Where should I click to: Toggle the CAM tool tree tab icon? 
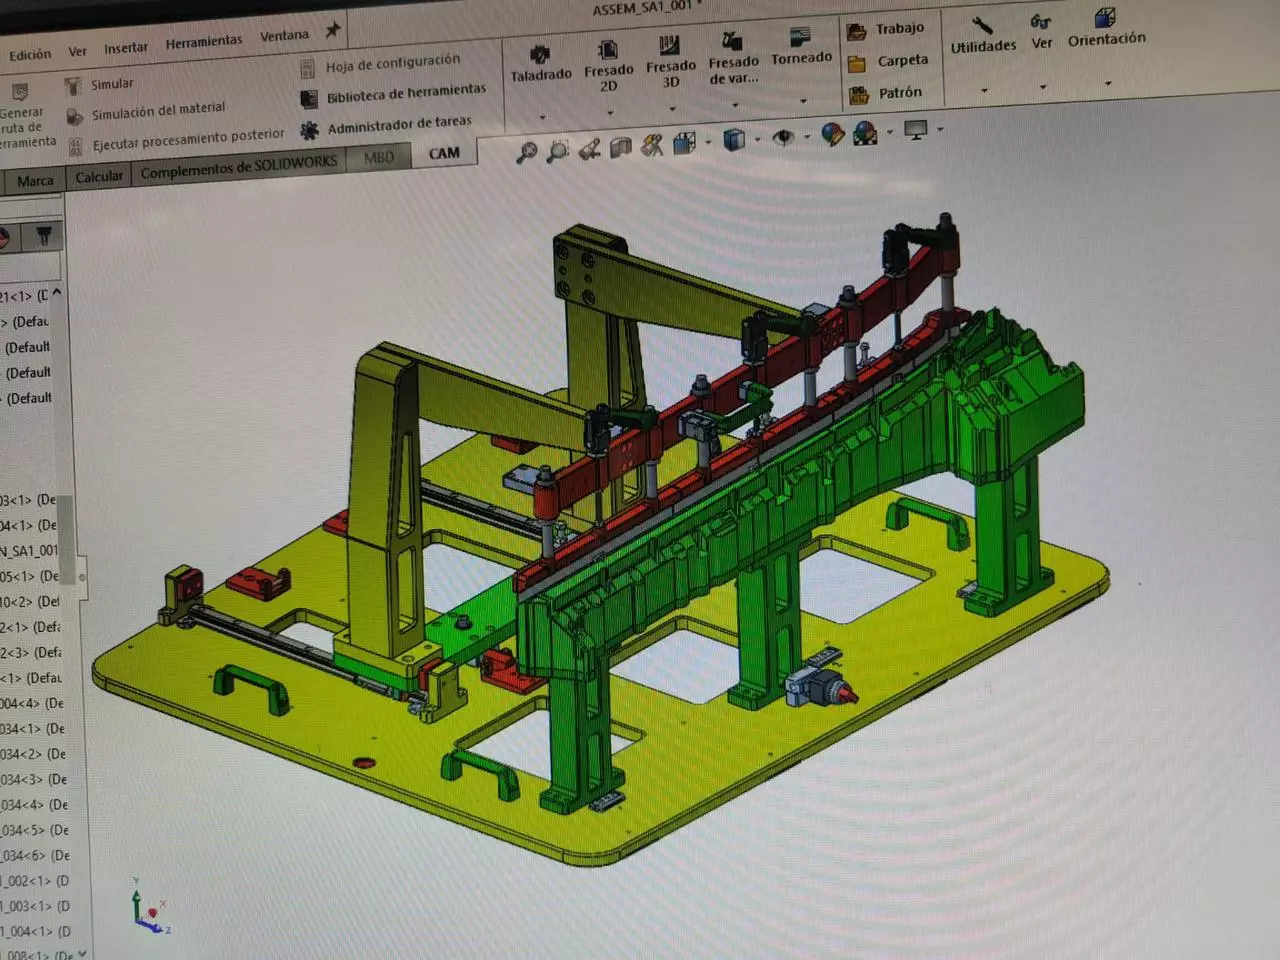click(43, 236)
